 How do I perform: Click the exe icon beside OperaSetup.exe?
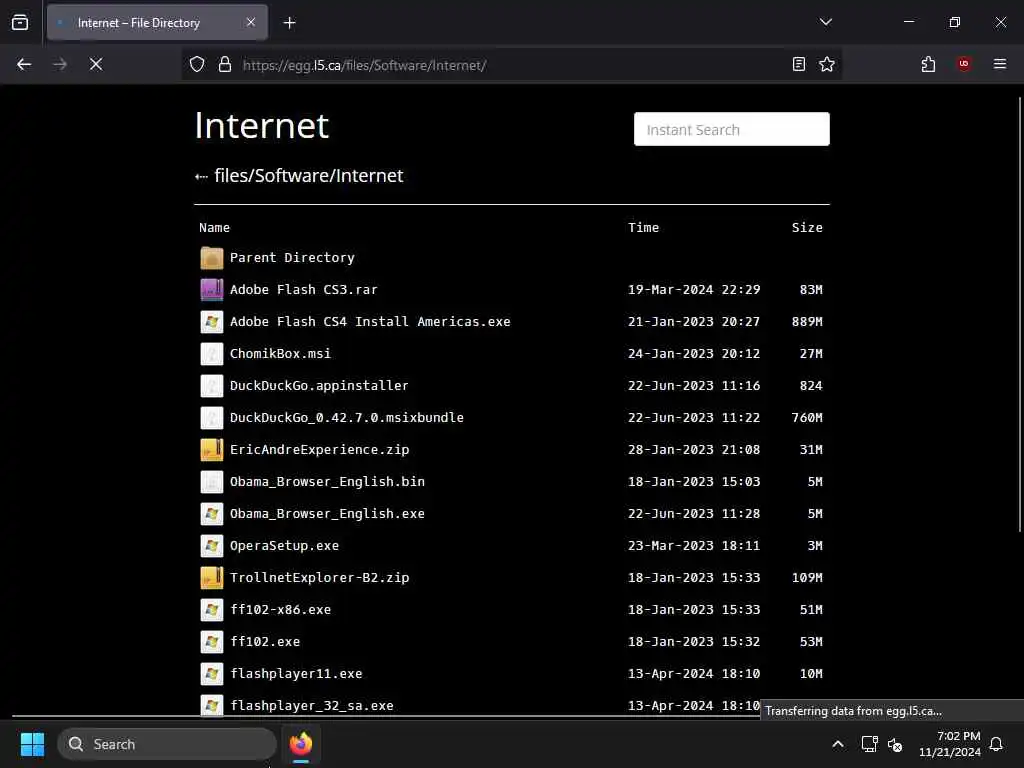tap(212, 546)
